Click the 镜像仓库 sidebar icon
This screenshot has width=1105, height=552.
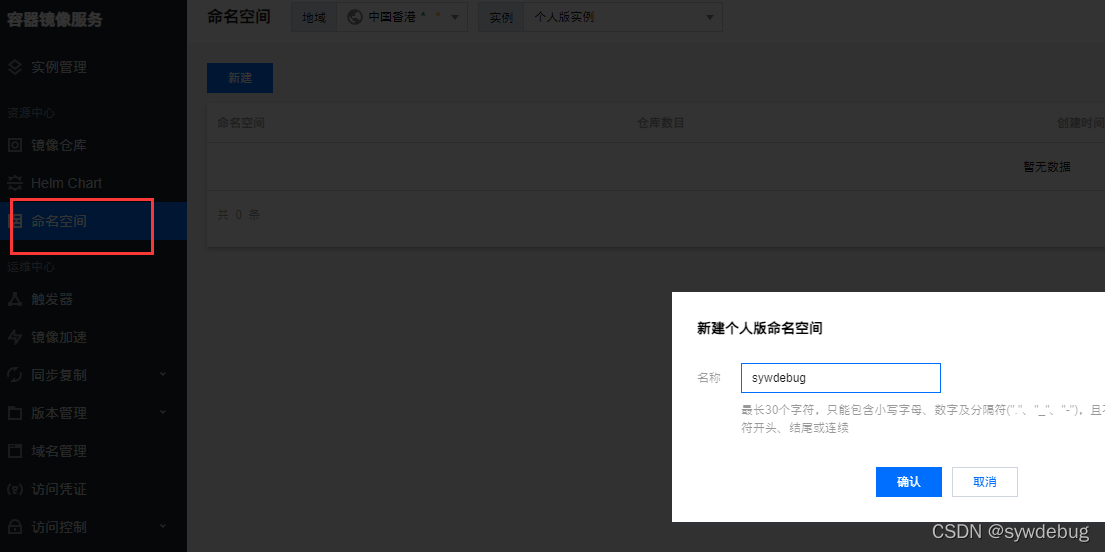(15, 145)
